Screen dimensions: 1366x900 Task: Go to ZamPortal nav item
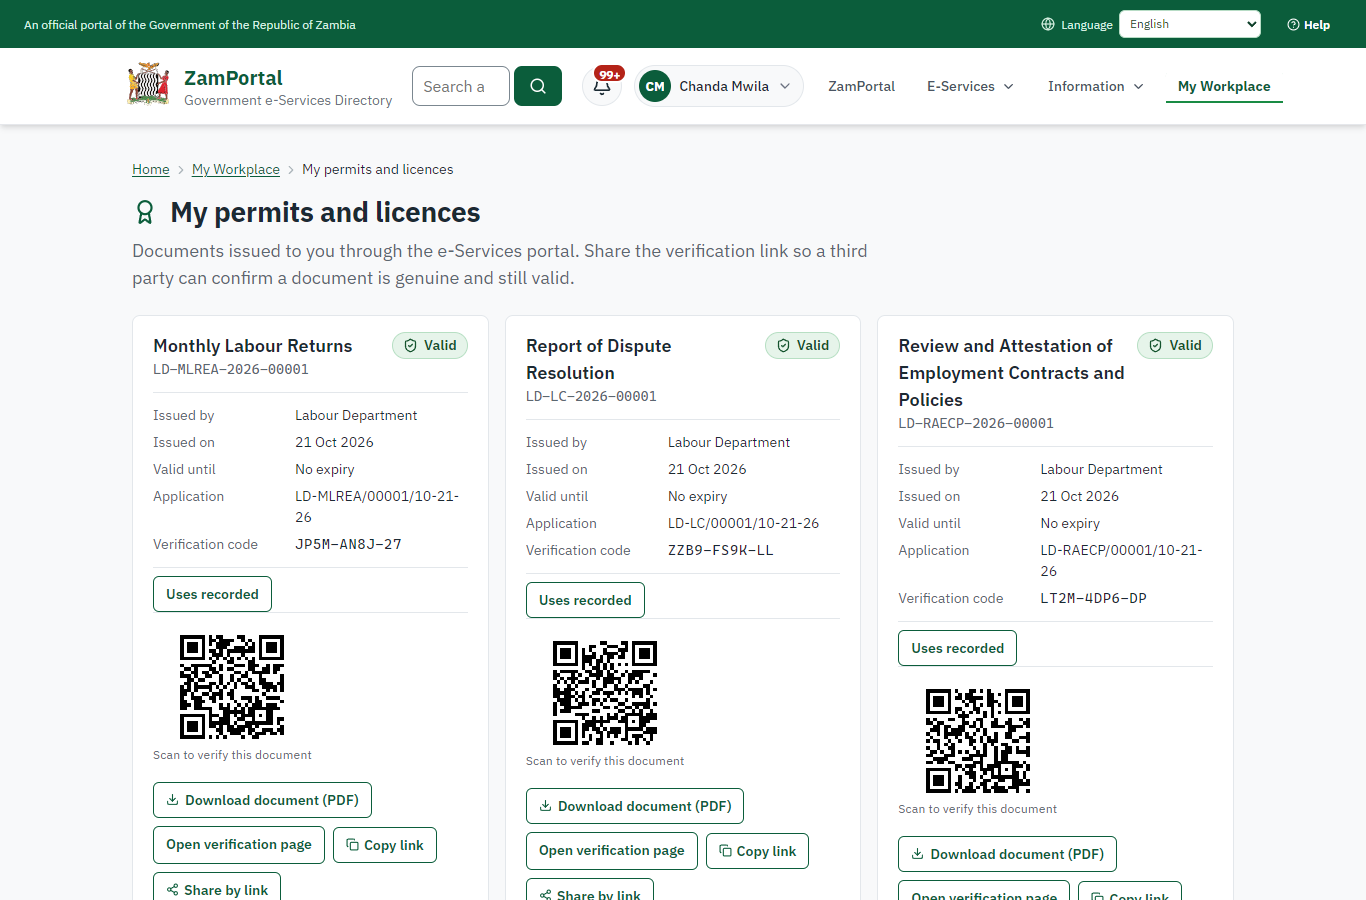pos(861,86)
